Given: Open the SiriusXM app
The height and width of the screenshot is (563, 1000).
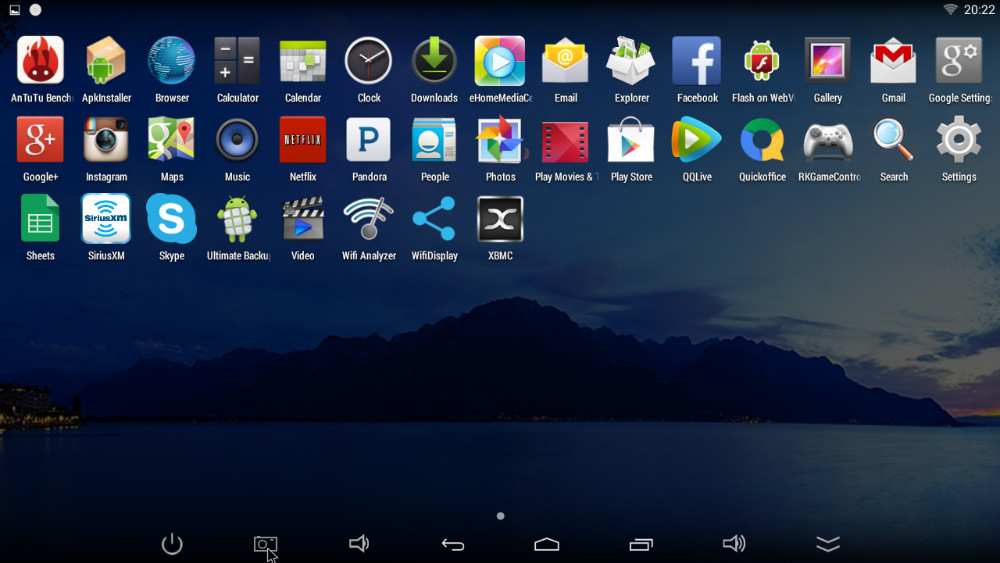Looking at the screenshot, I should click(x=106, y=219).
